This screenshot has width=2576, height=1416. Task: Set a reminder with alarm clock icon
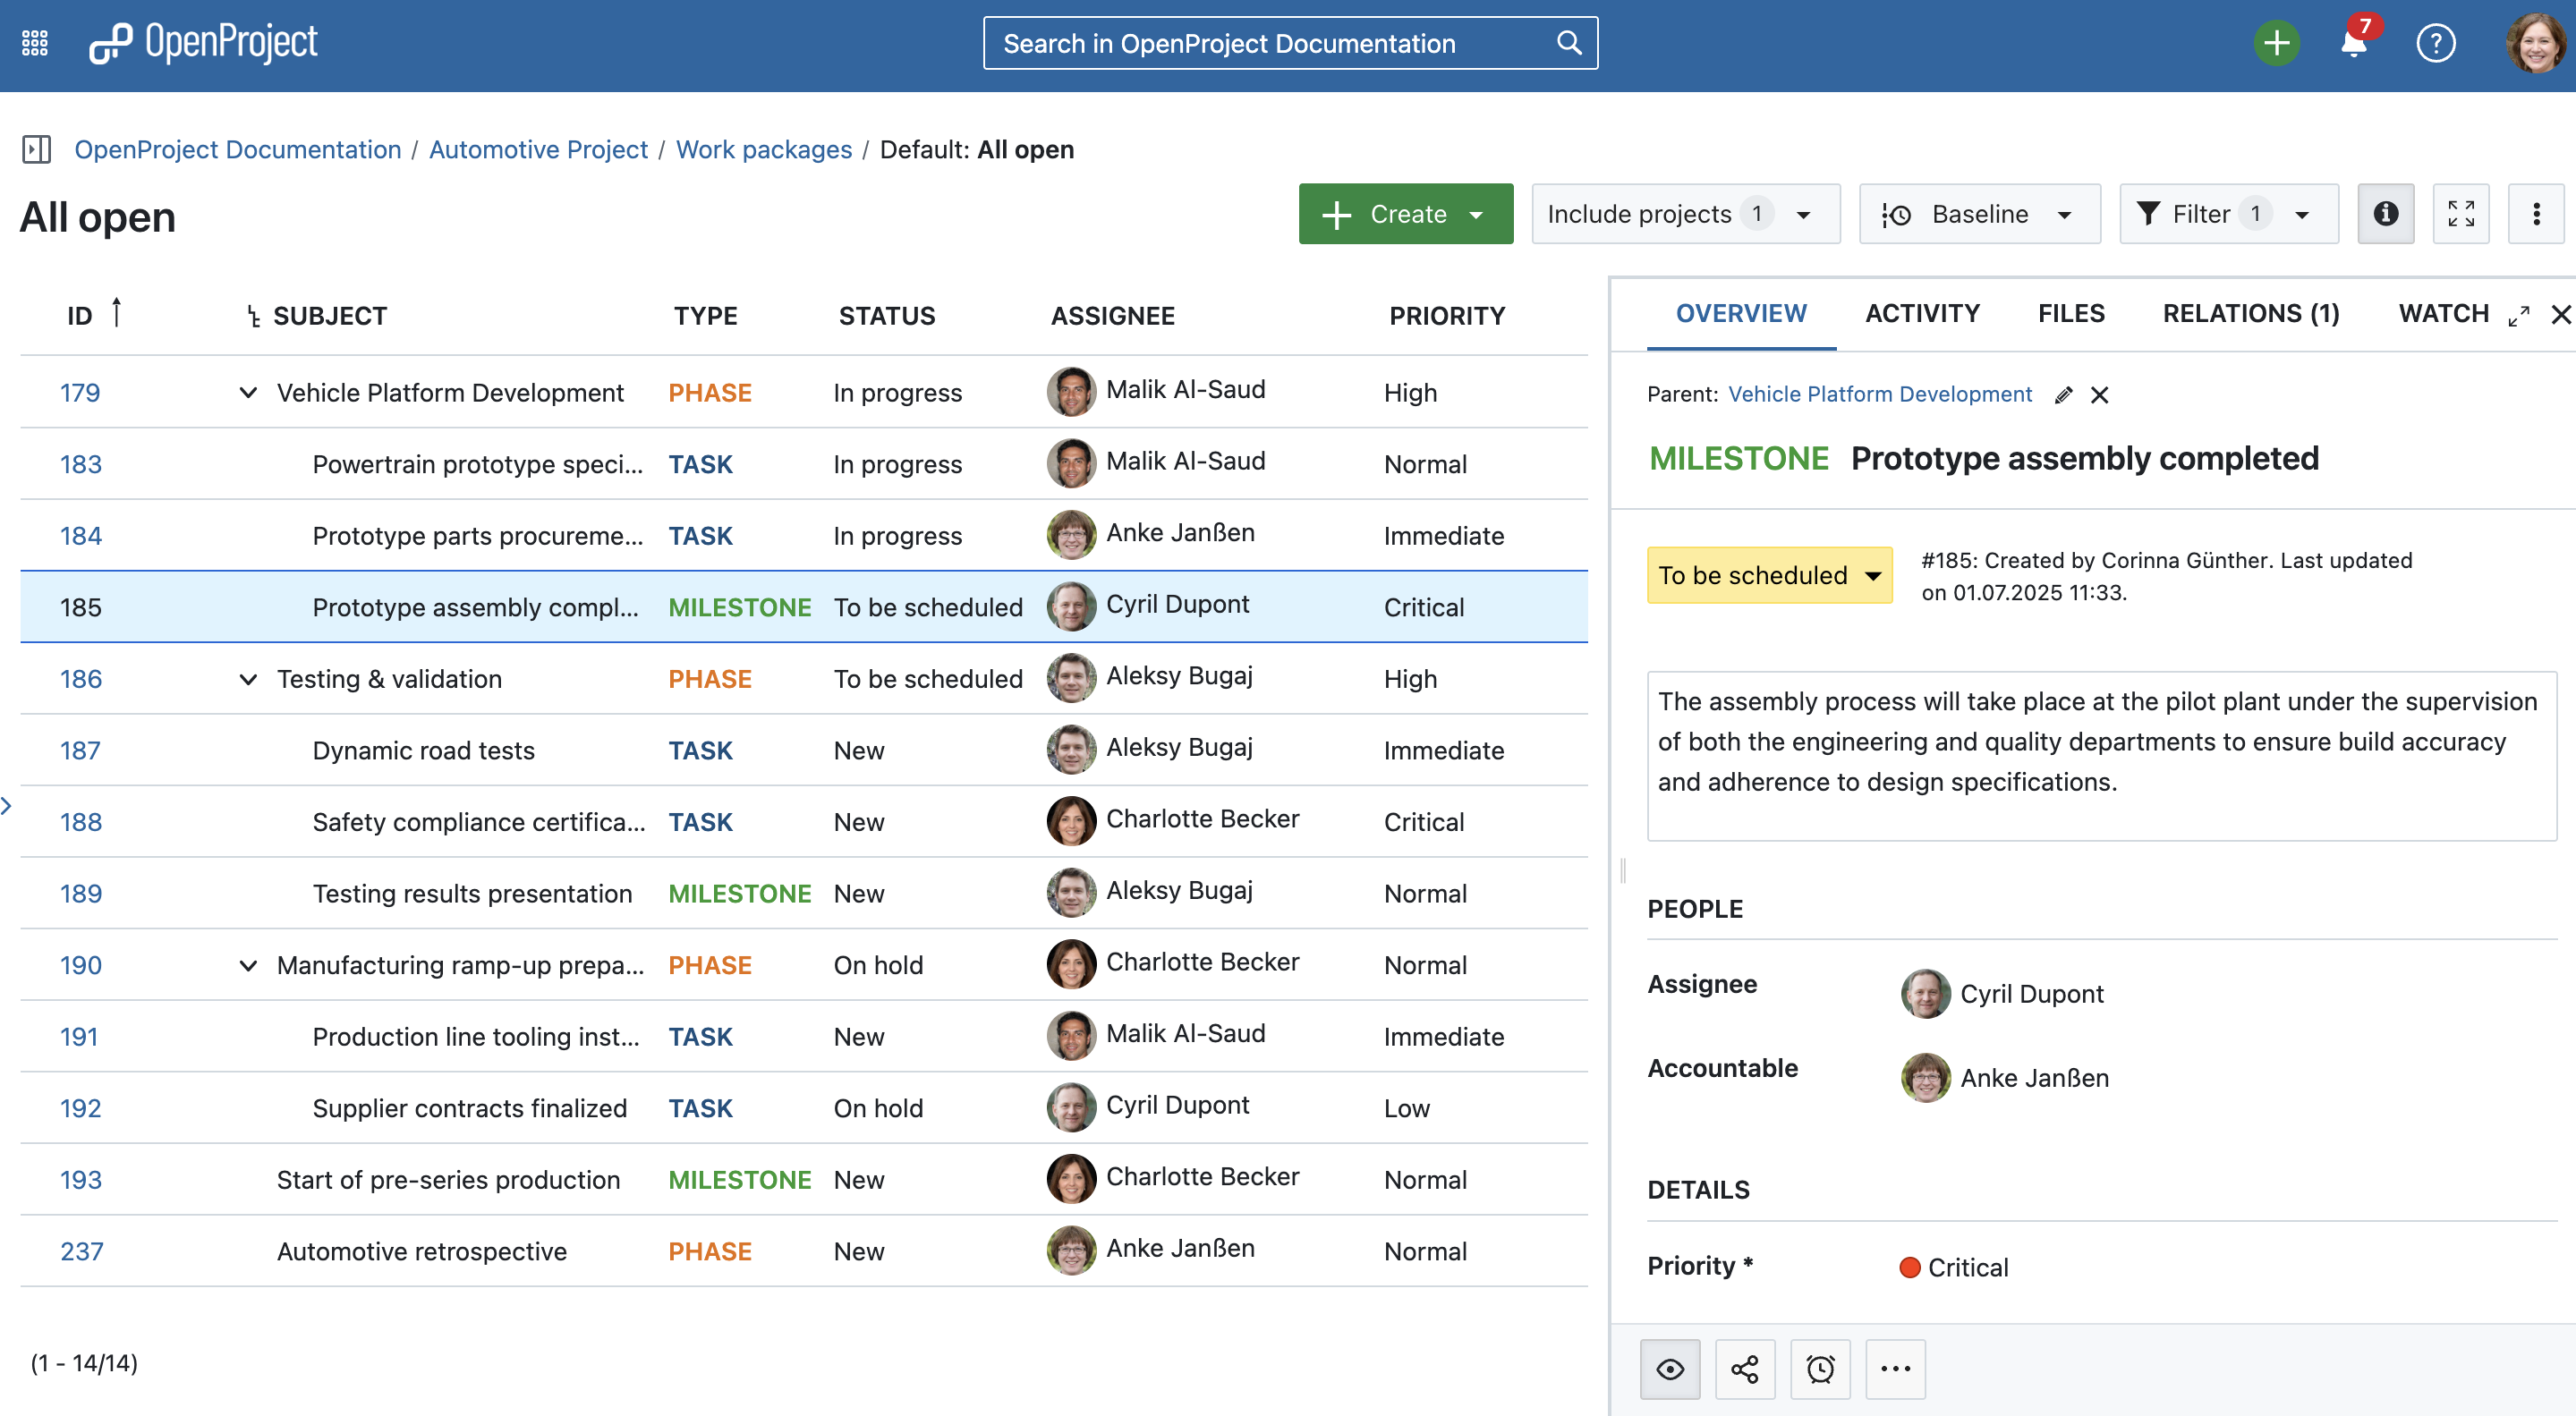pyautogui.click(x=1819, y=1368)
